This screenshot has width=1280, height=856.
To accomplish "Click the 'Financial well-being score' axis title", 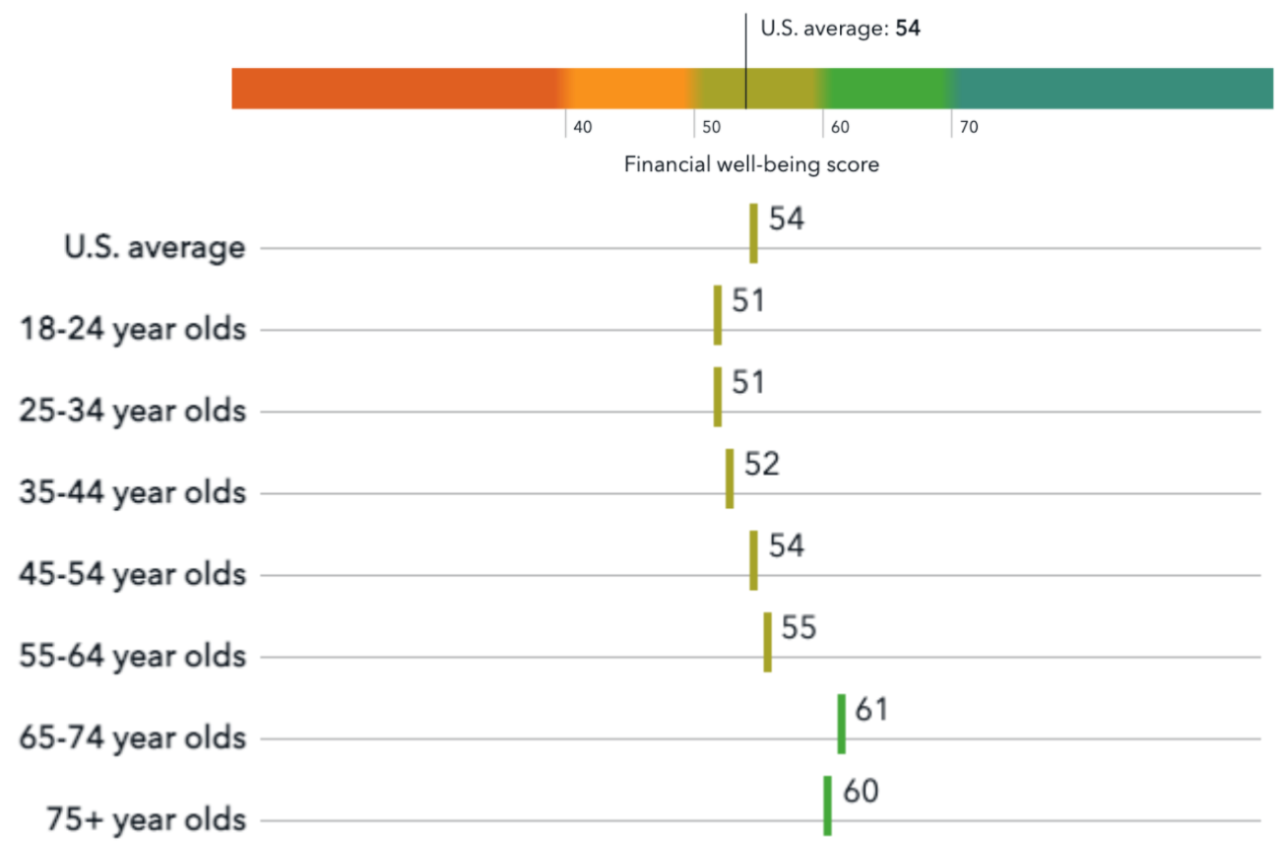I will coord(752,165).
